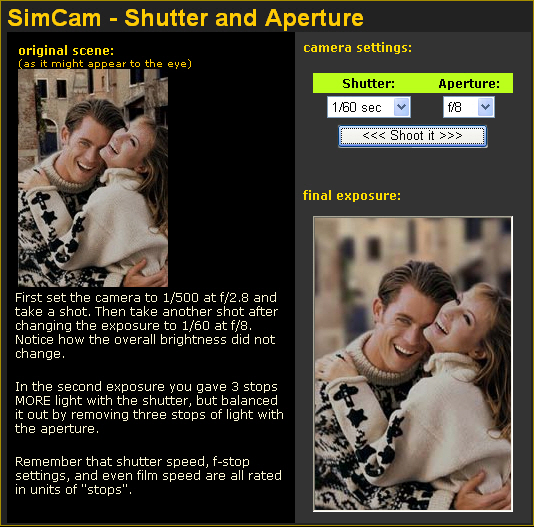Click the arrow on the Aperture dropdown
The width and height of the screenshot is (534, 527).
tap(486, 107)
